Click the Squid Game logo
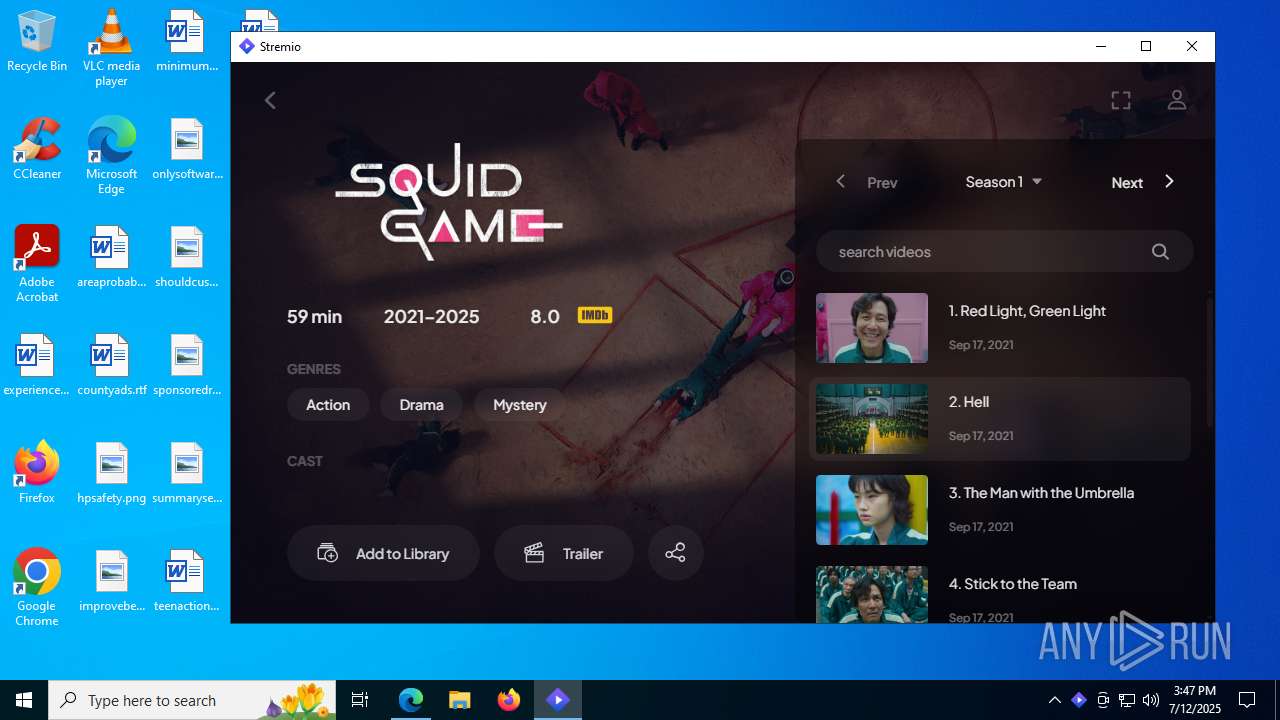This screenshot has width=1280, height=720. point(448,201)
